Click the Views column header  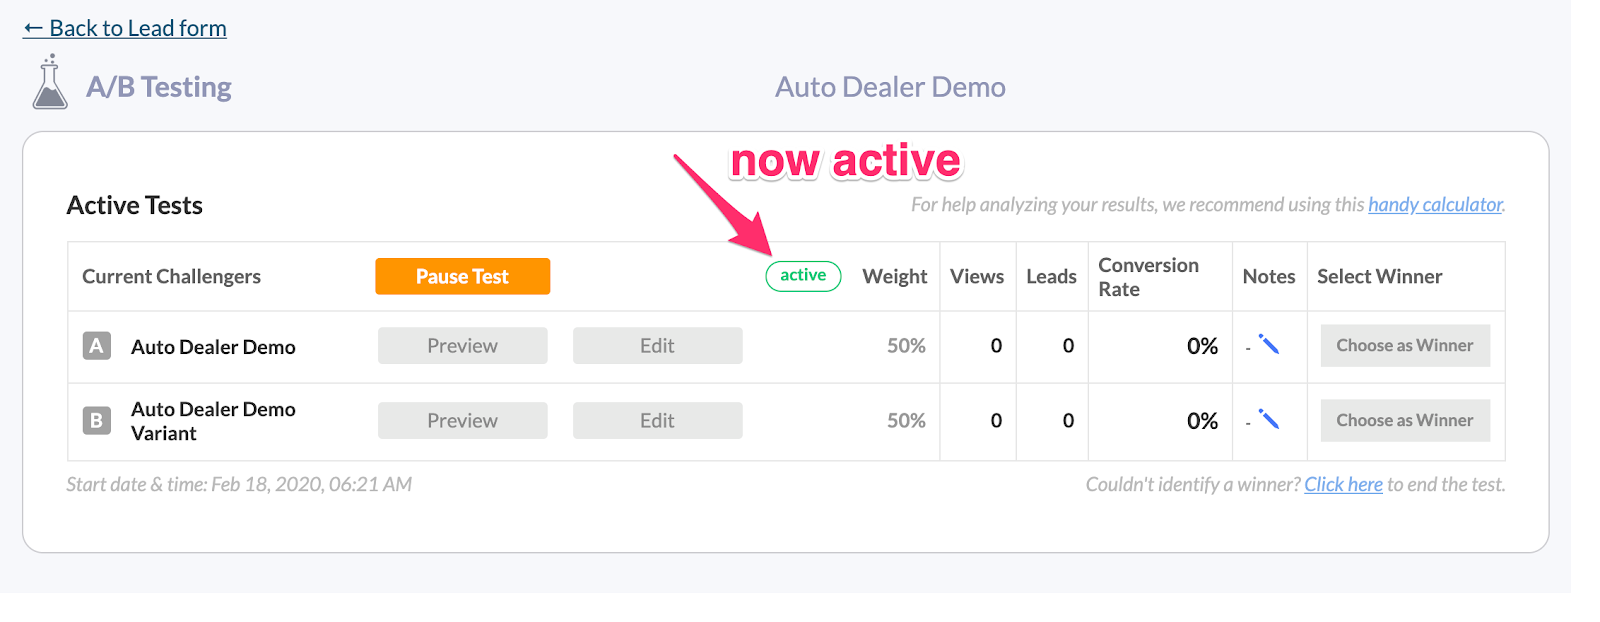click(977, 277)
